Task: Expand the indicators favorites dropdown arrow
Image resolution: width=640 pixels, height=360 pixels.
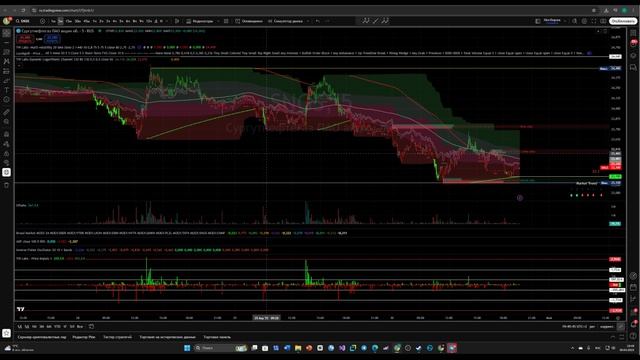Action: [x=218, y=21]
